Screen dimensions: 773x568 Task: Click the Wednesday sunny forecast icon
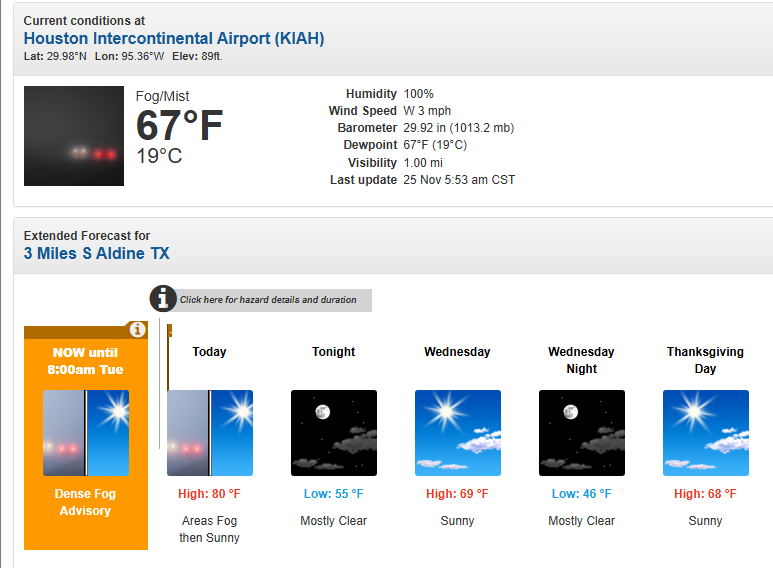point(458,433)
